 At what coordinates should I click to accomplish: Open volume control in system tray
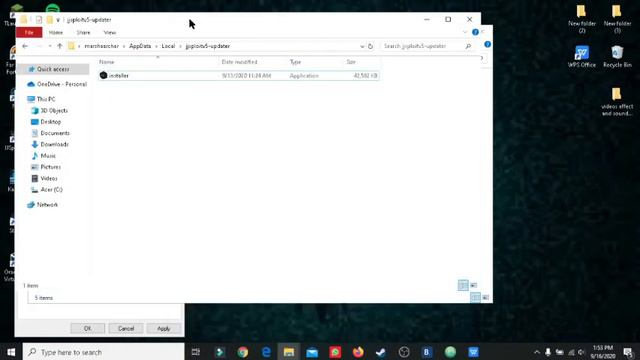(x=581, y=352)
